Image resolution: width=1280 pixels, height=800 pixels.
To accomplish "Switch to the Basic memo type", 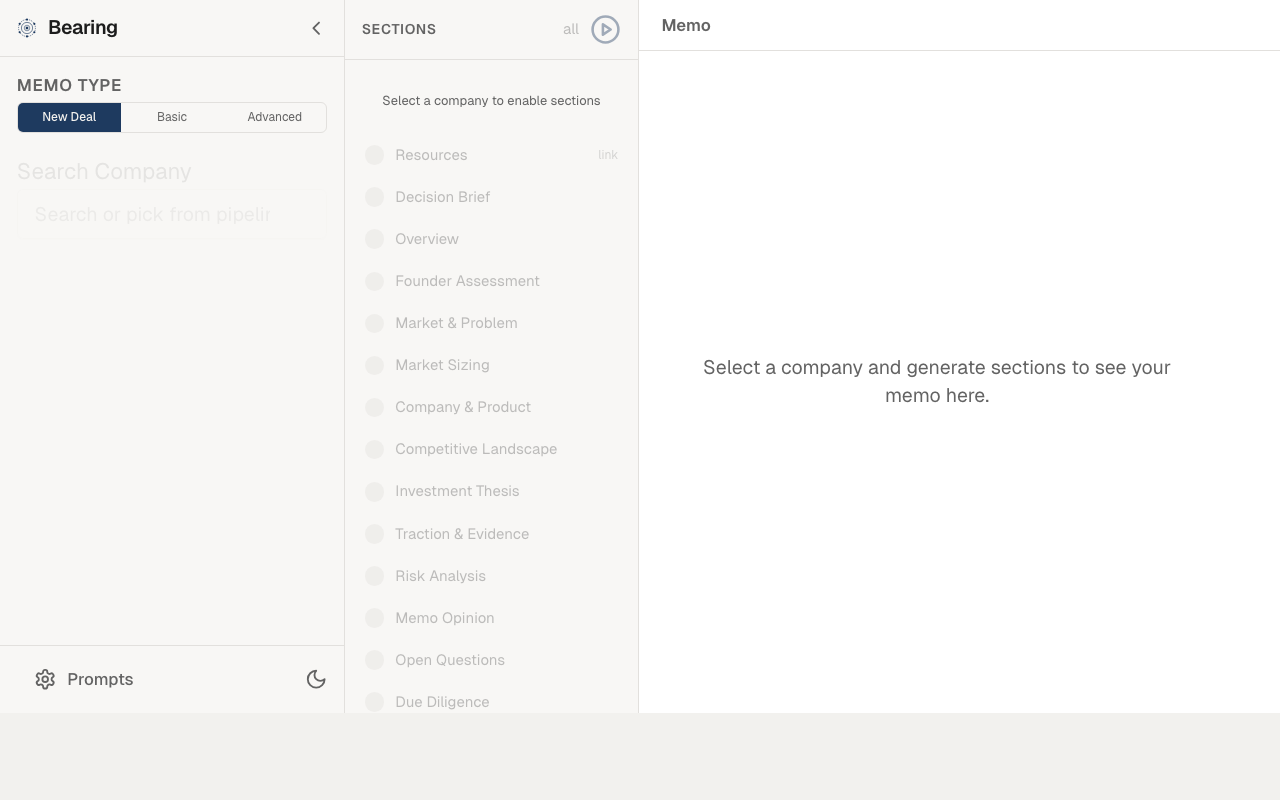I will tap(172, 117).
